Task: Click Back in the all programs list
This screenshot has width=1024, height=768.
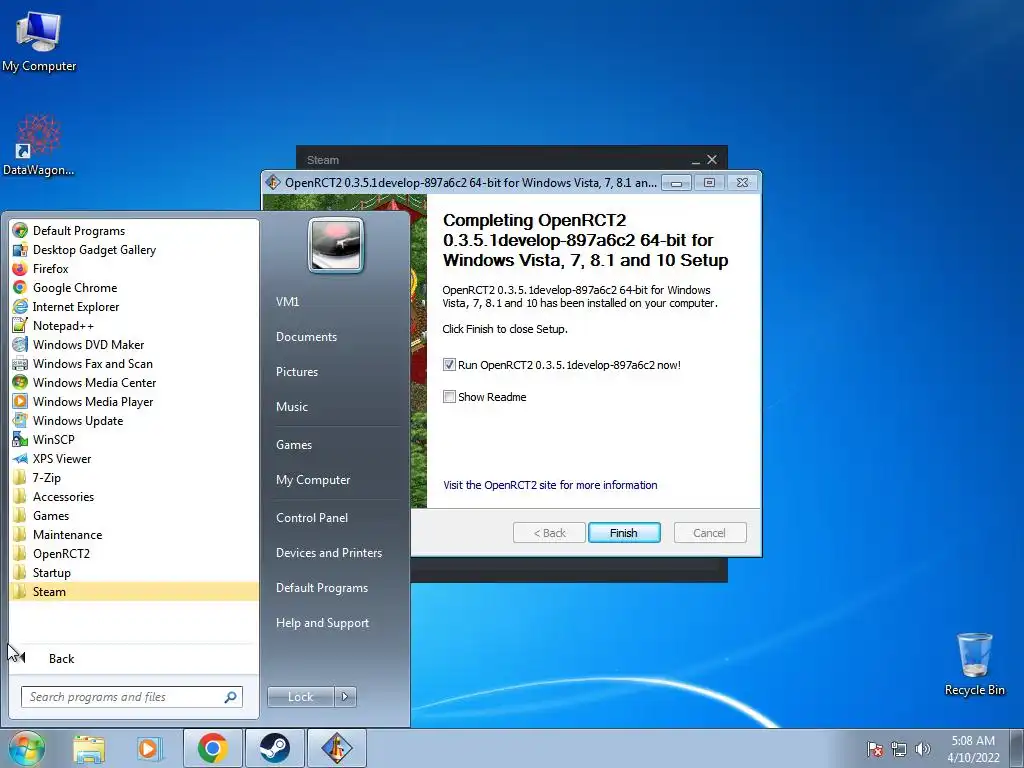Action: (61, 658)
